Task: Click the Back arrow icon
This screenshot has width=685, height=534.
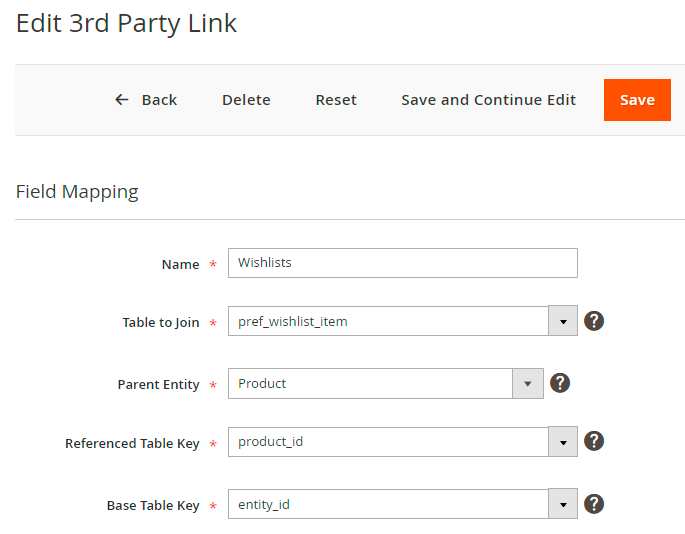Action: pos(122,100)
